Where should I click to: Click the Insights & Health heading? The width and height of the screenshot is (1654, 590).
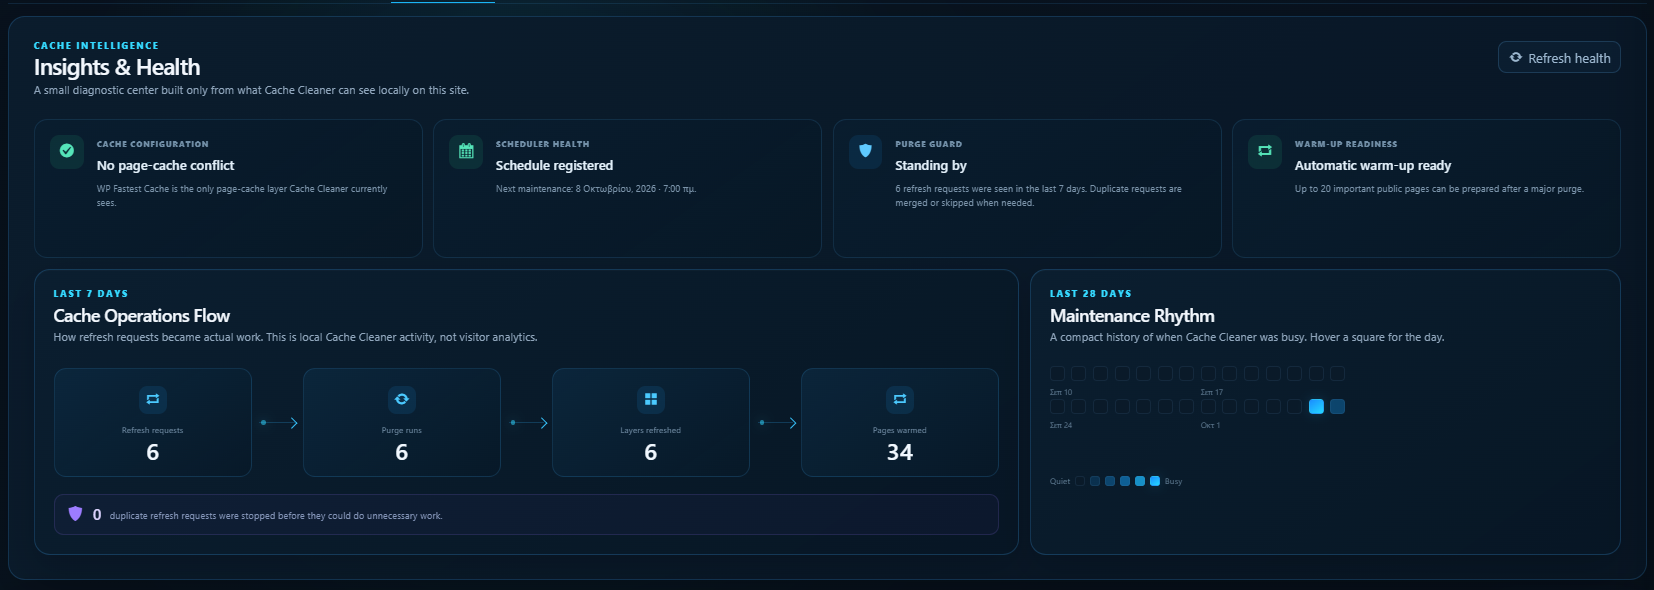(x=117, y=67)
